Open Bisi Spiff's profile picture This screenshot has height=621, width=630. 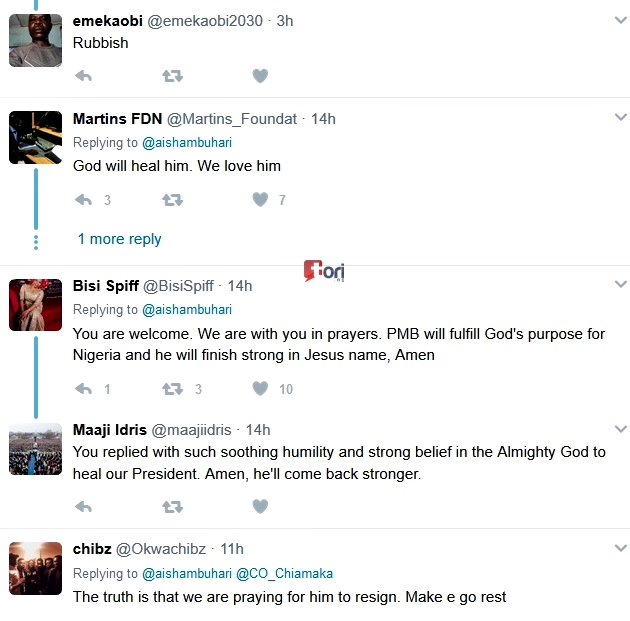tap(35, 304)
